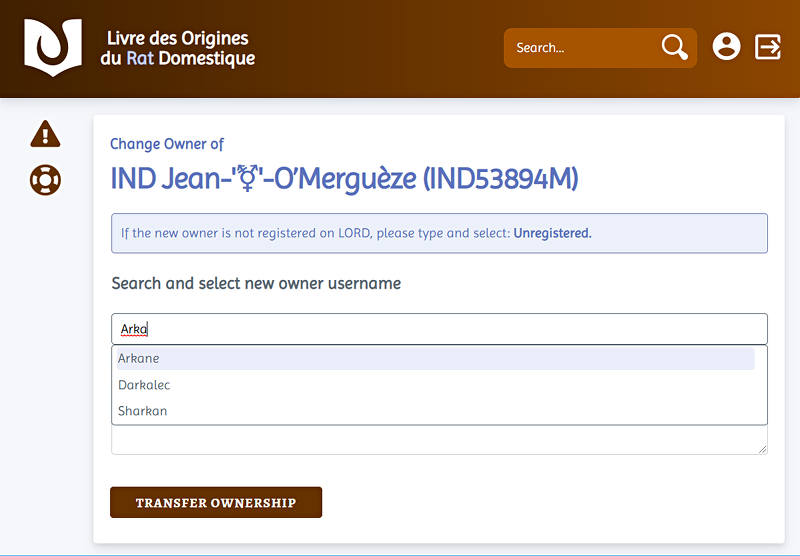Screen dimensions: 800x556
Task: Click the logout exit icon
Action: (767, 46)
